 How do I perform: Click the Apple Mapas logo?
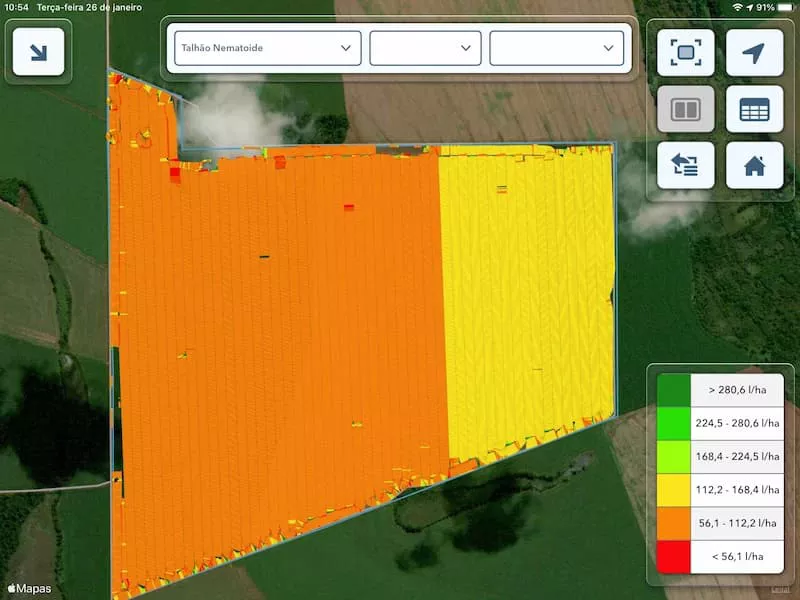(29, 588)
